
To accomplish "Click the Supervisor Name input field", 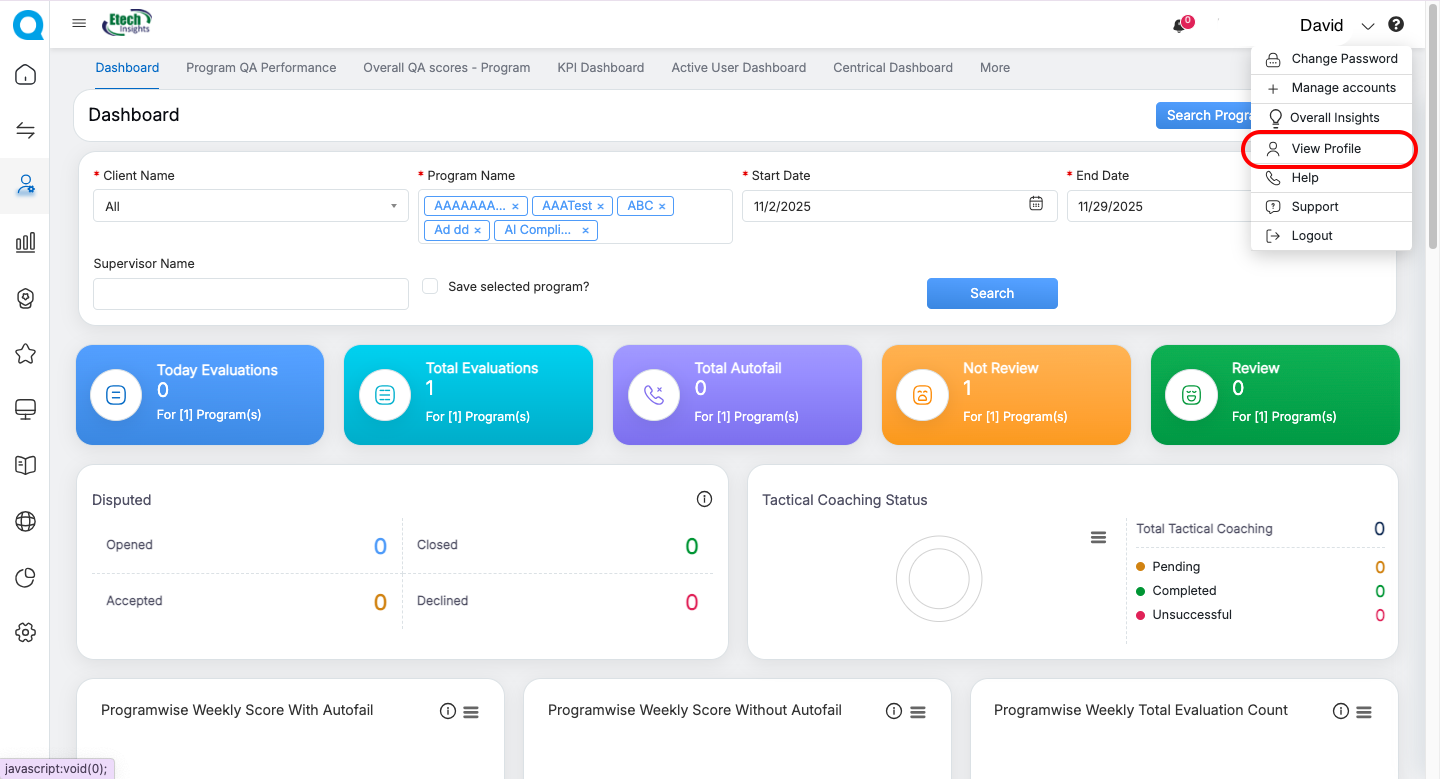I will coord(250,294).
